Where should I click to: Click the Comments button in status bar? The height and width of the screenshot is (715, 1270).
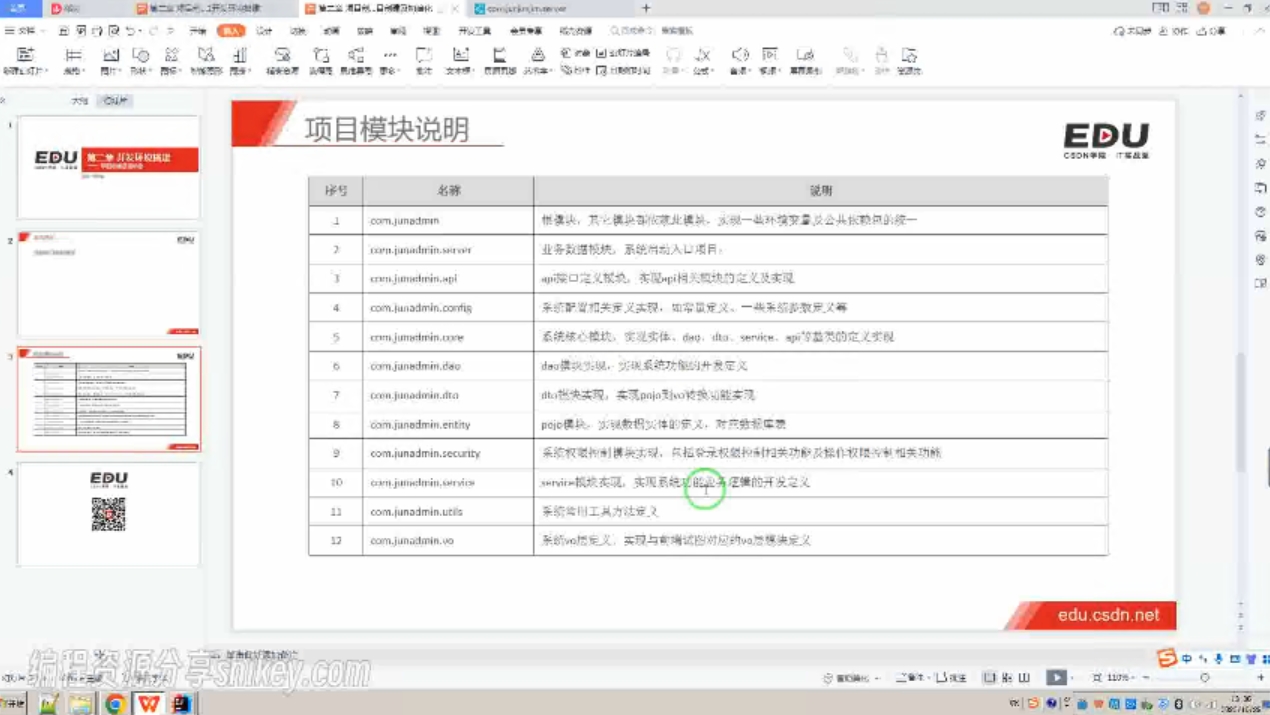(x=950, y=678)
